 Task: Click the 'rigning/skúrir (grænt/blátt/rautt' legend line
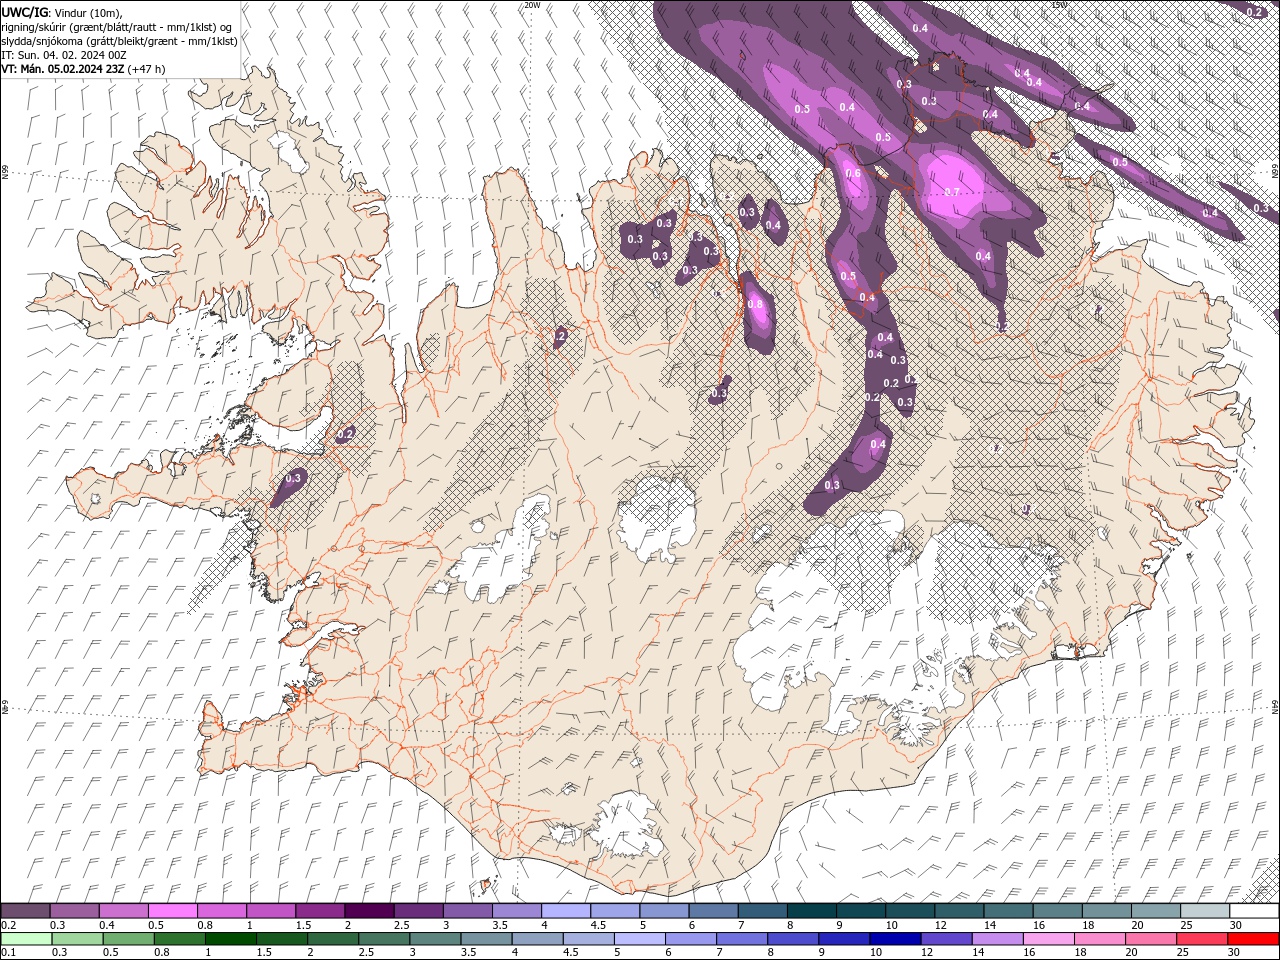118,27
